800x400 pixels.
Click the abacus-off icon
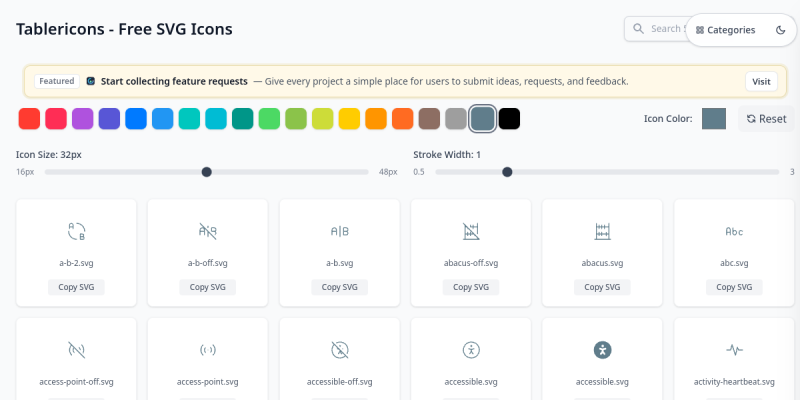coord(471,231)
